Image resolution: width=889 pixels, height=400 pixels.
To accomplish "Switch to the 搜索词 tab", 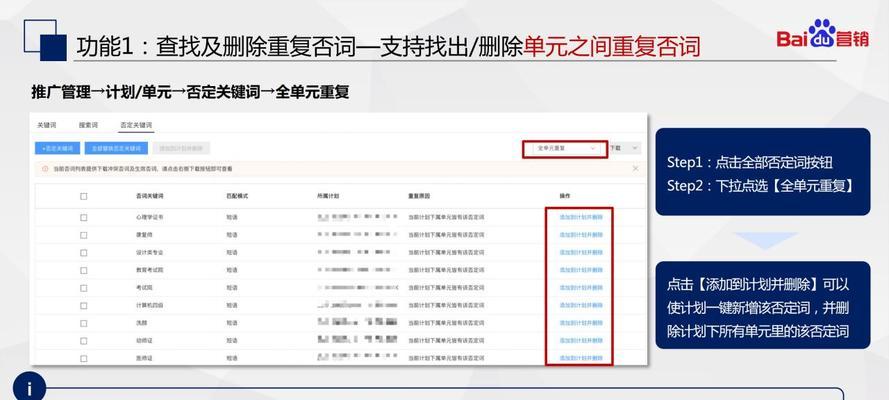I will click(x=88, y=125).
